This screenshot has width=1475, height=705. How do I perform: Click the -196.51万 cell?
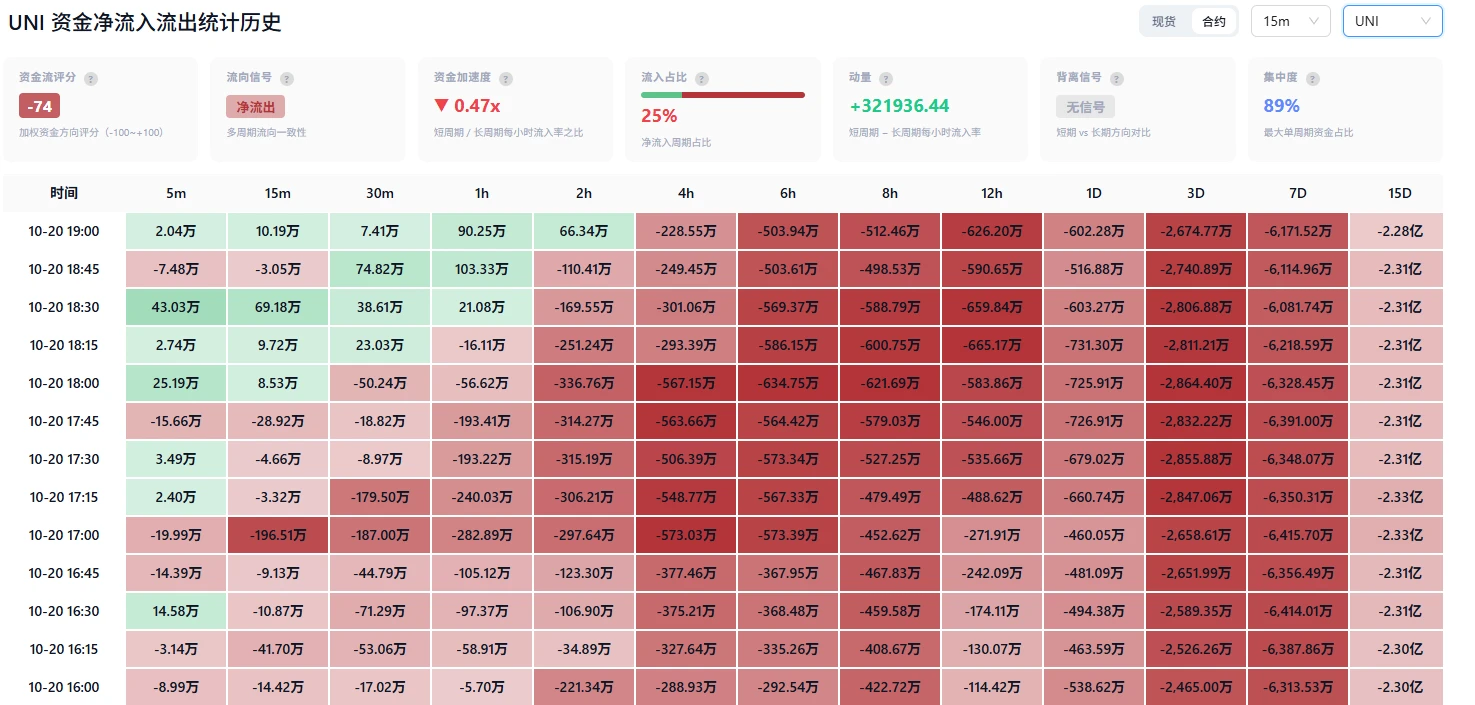pos(278,535)
